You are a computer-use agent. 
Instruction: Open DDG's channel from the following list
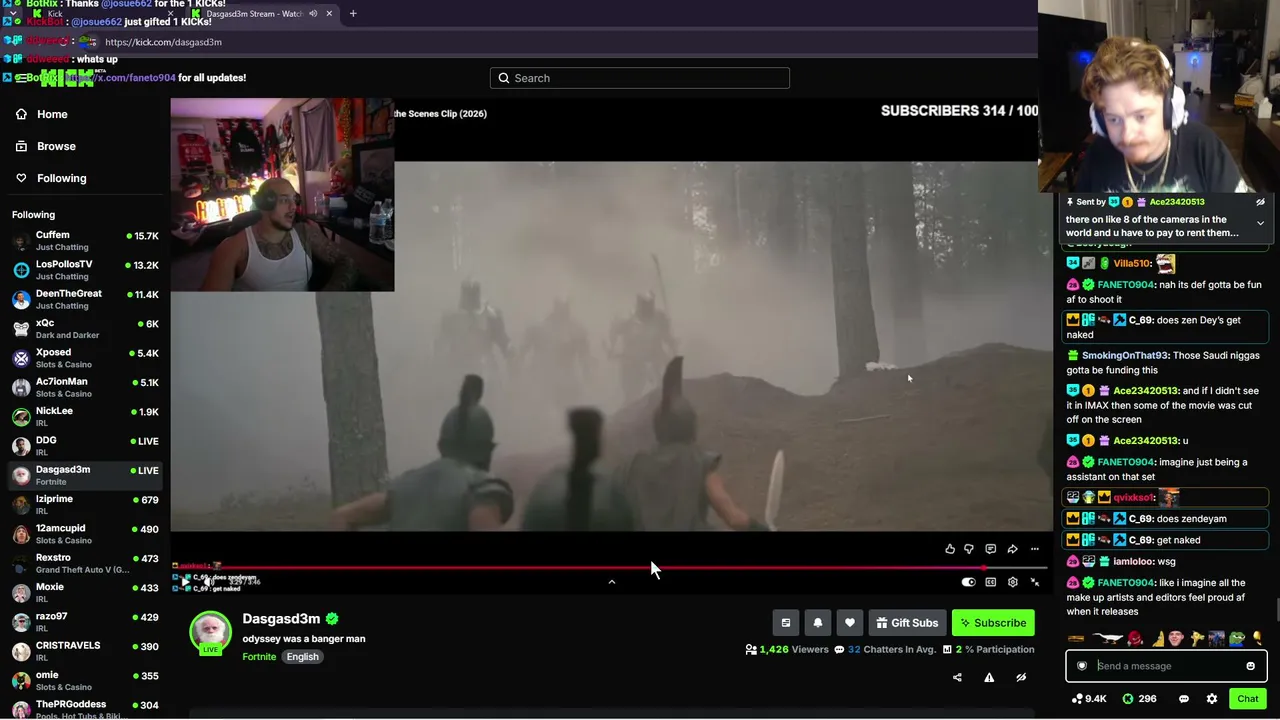point(85,446)
